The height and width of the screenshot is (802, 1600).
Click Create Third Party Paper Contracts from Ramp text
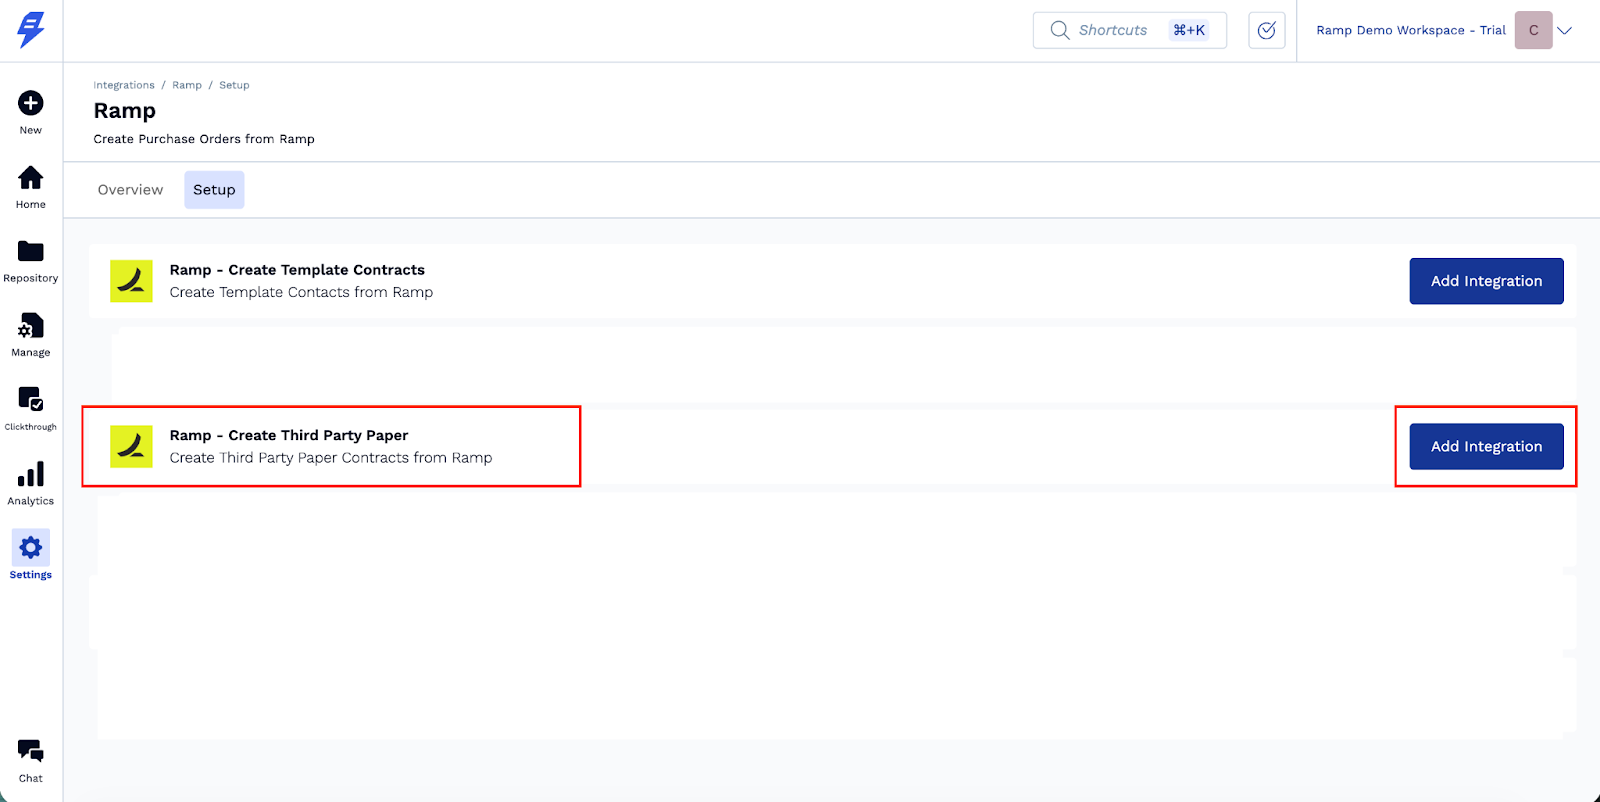(331, 458)
